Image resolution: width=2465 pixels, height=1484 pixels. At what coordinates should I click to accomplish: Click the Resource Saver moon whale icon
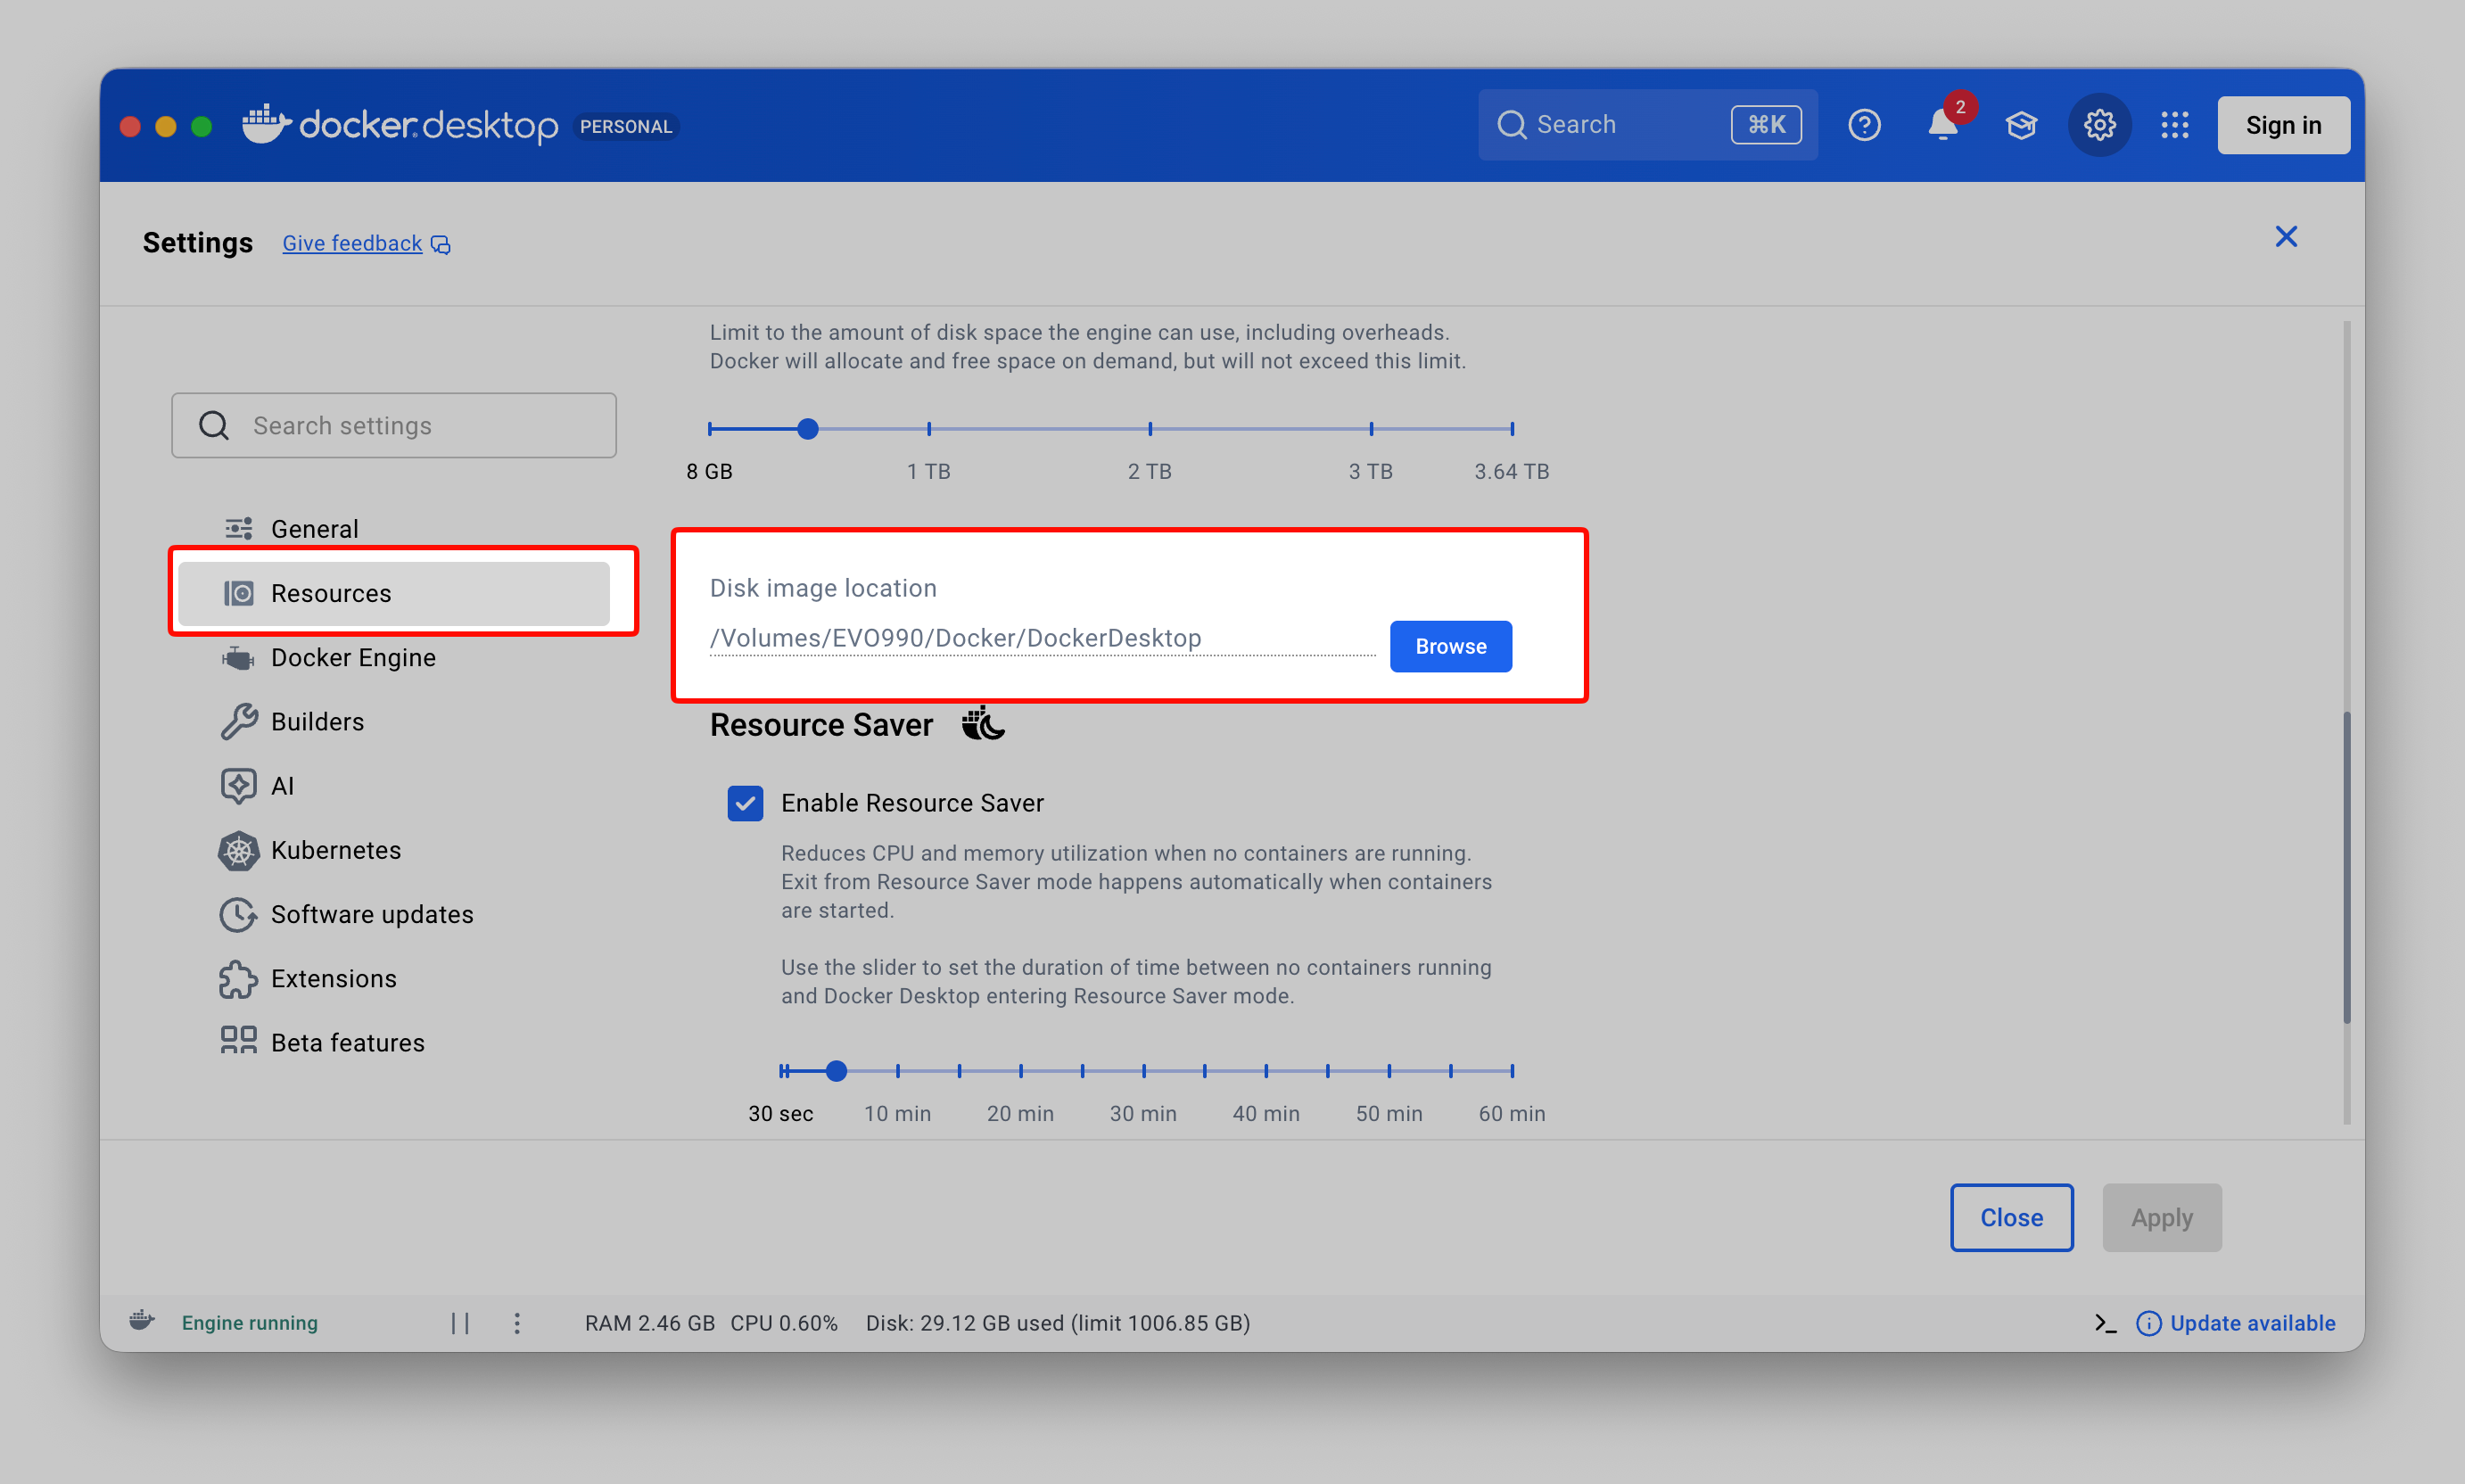tap(983, 722)
